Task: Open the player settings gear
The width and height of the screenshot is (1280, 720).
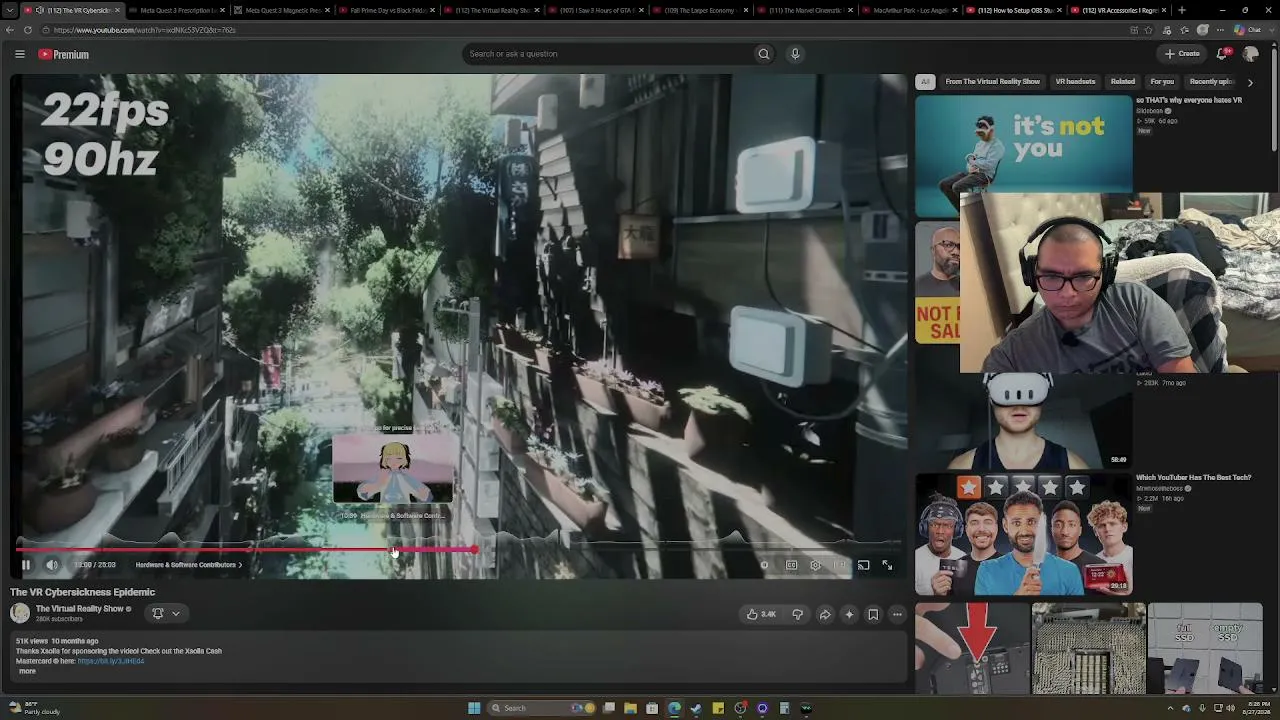Action: coord(815,565)
